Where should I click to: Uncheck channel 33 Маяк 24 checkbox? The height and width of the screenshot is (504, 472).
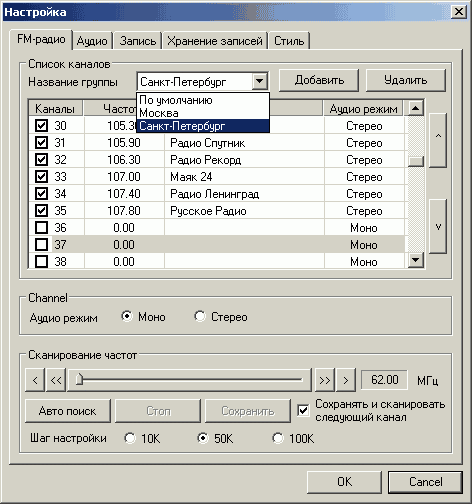point(41,177)
